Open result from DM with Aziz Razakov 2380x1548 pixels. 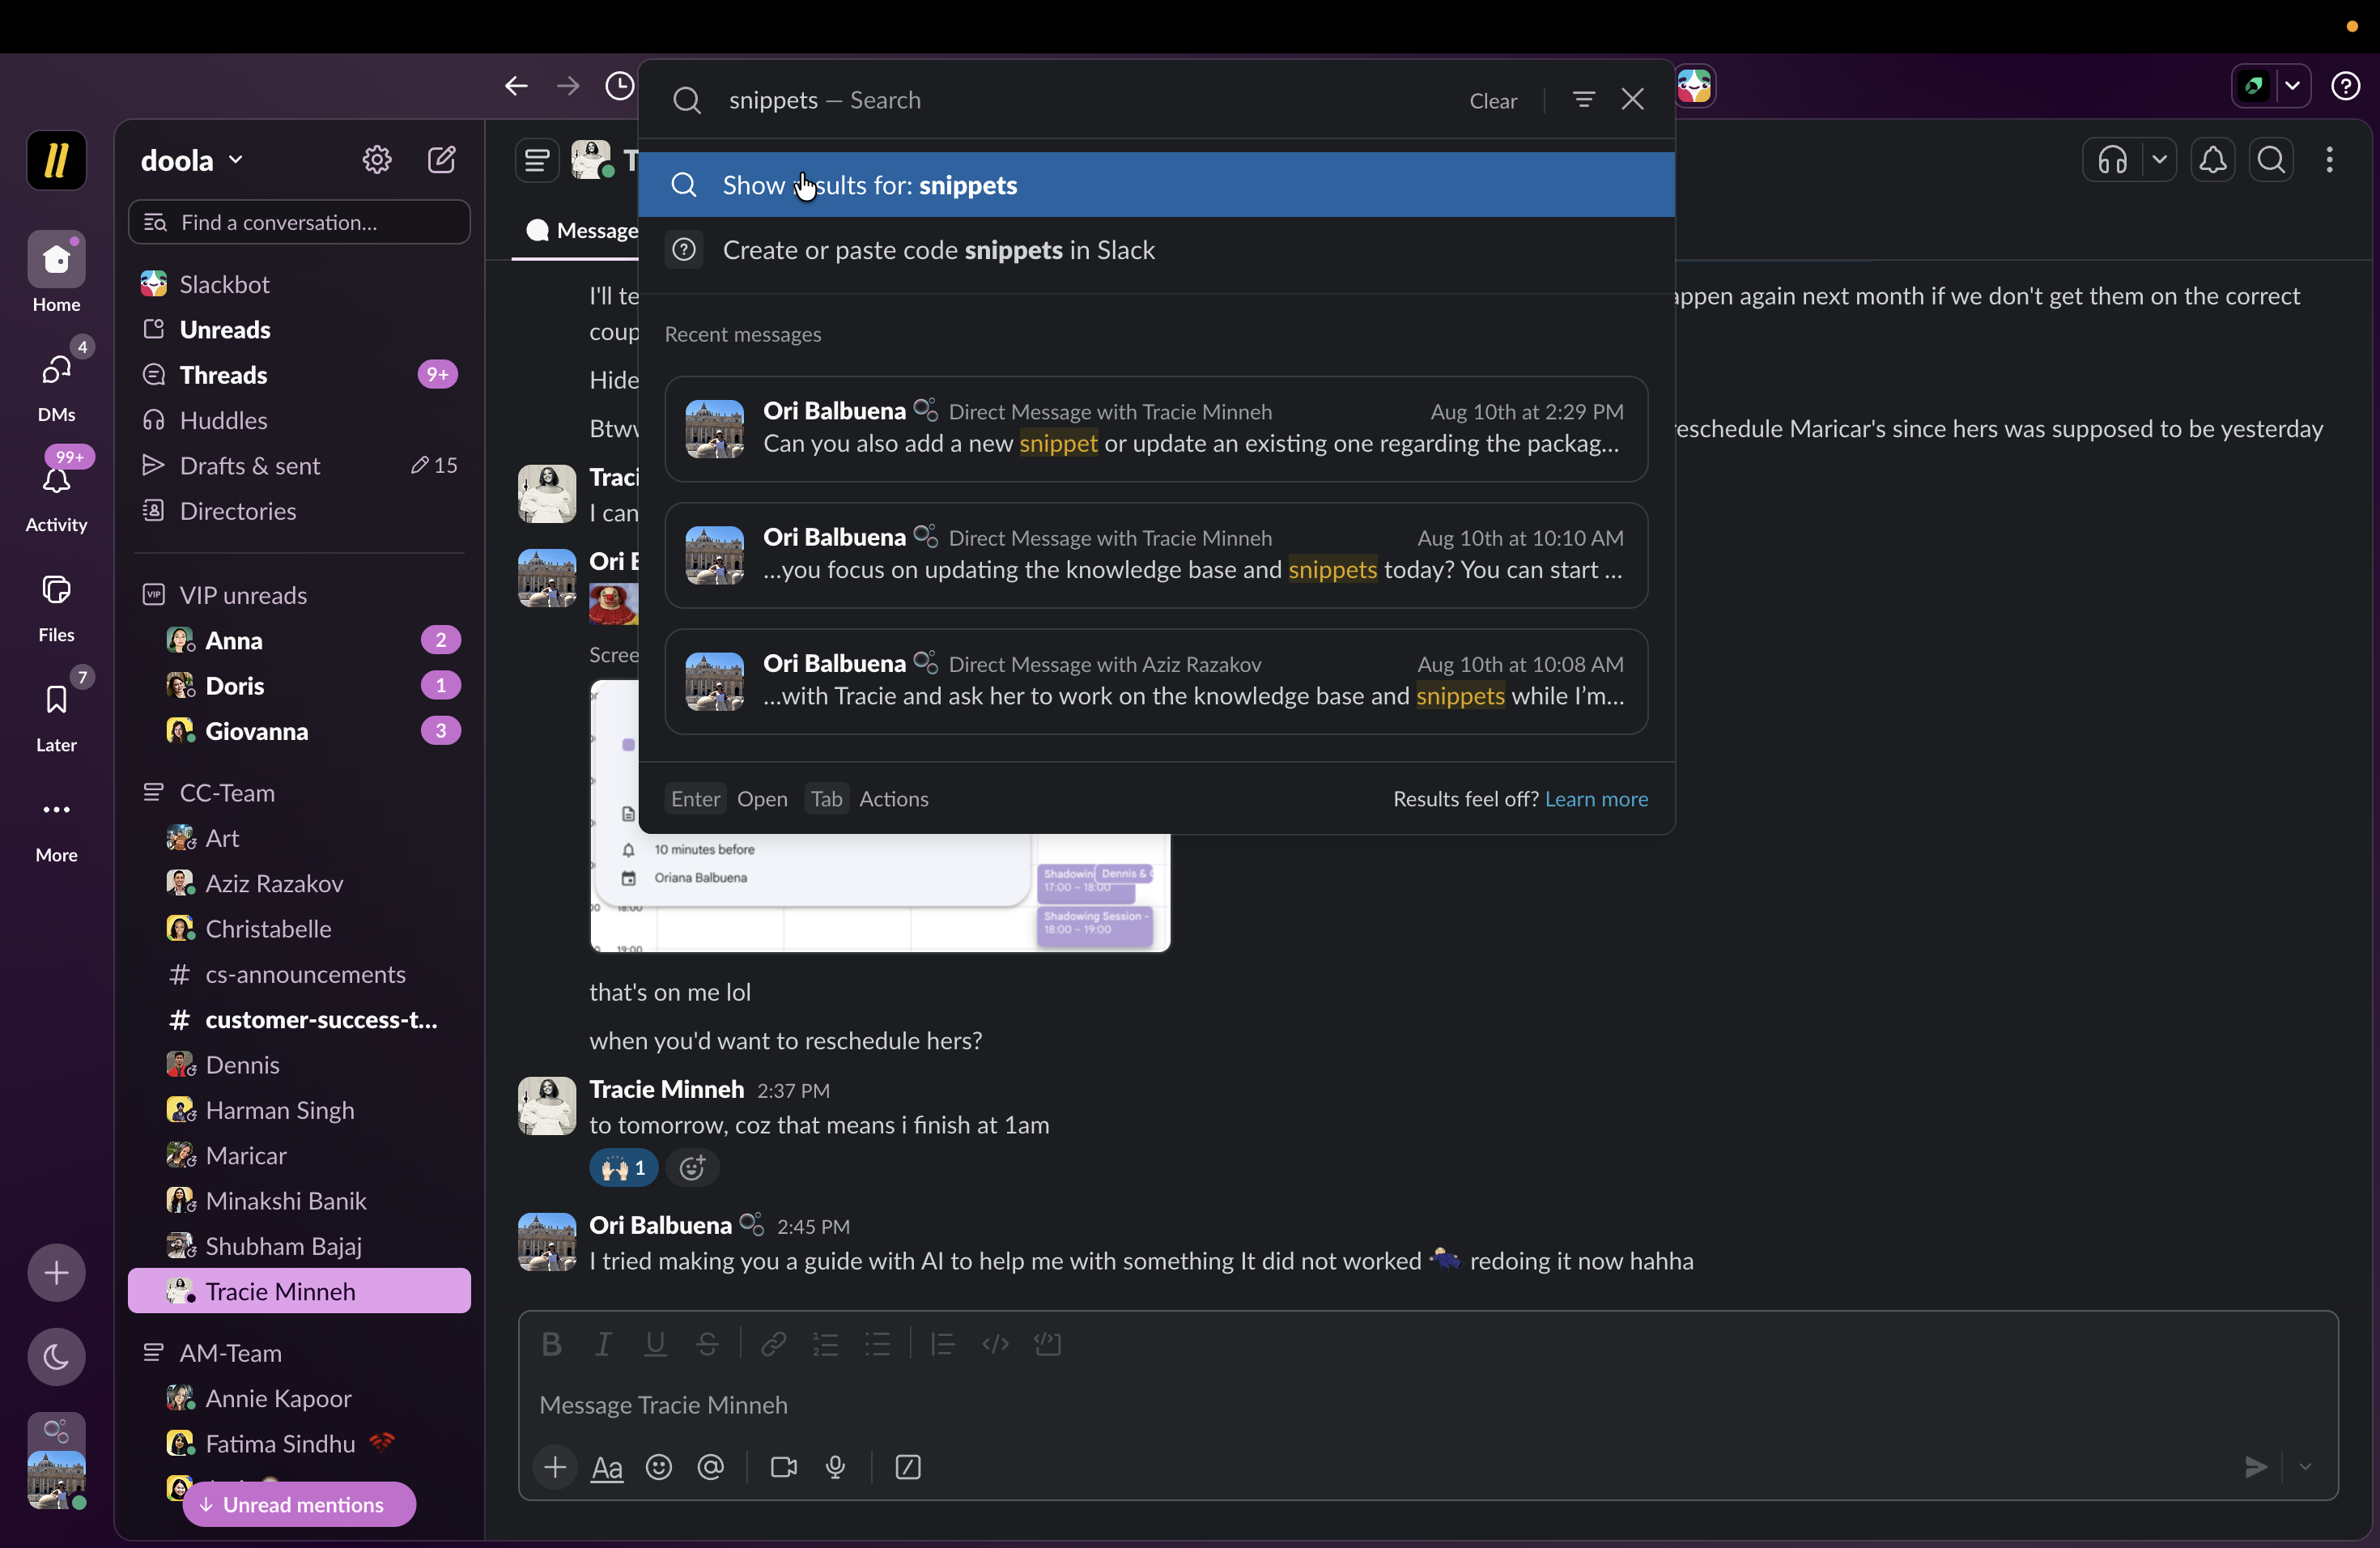1156,681
